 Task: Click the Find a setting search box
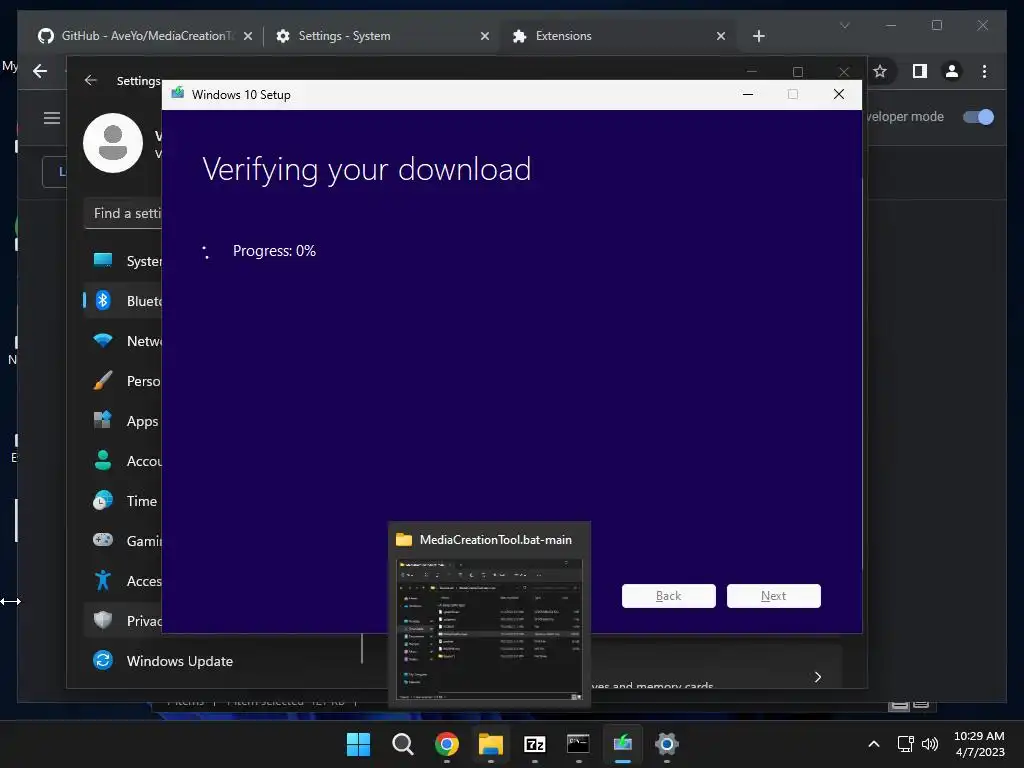123,214
